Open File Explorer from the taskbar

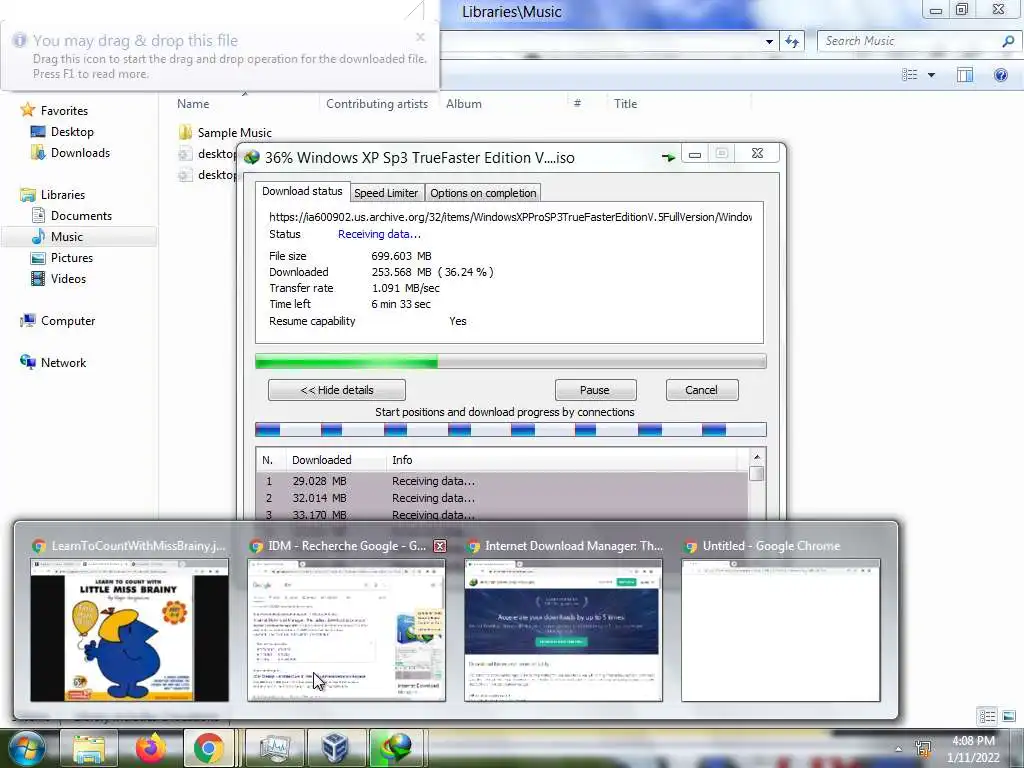point(88,748)
